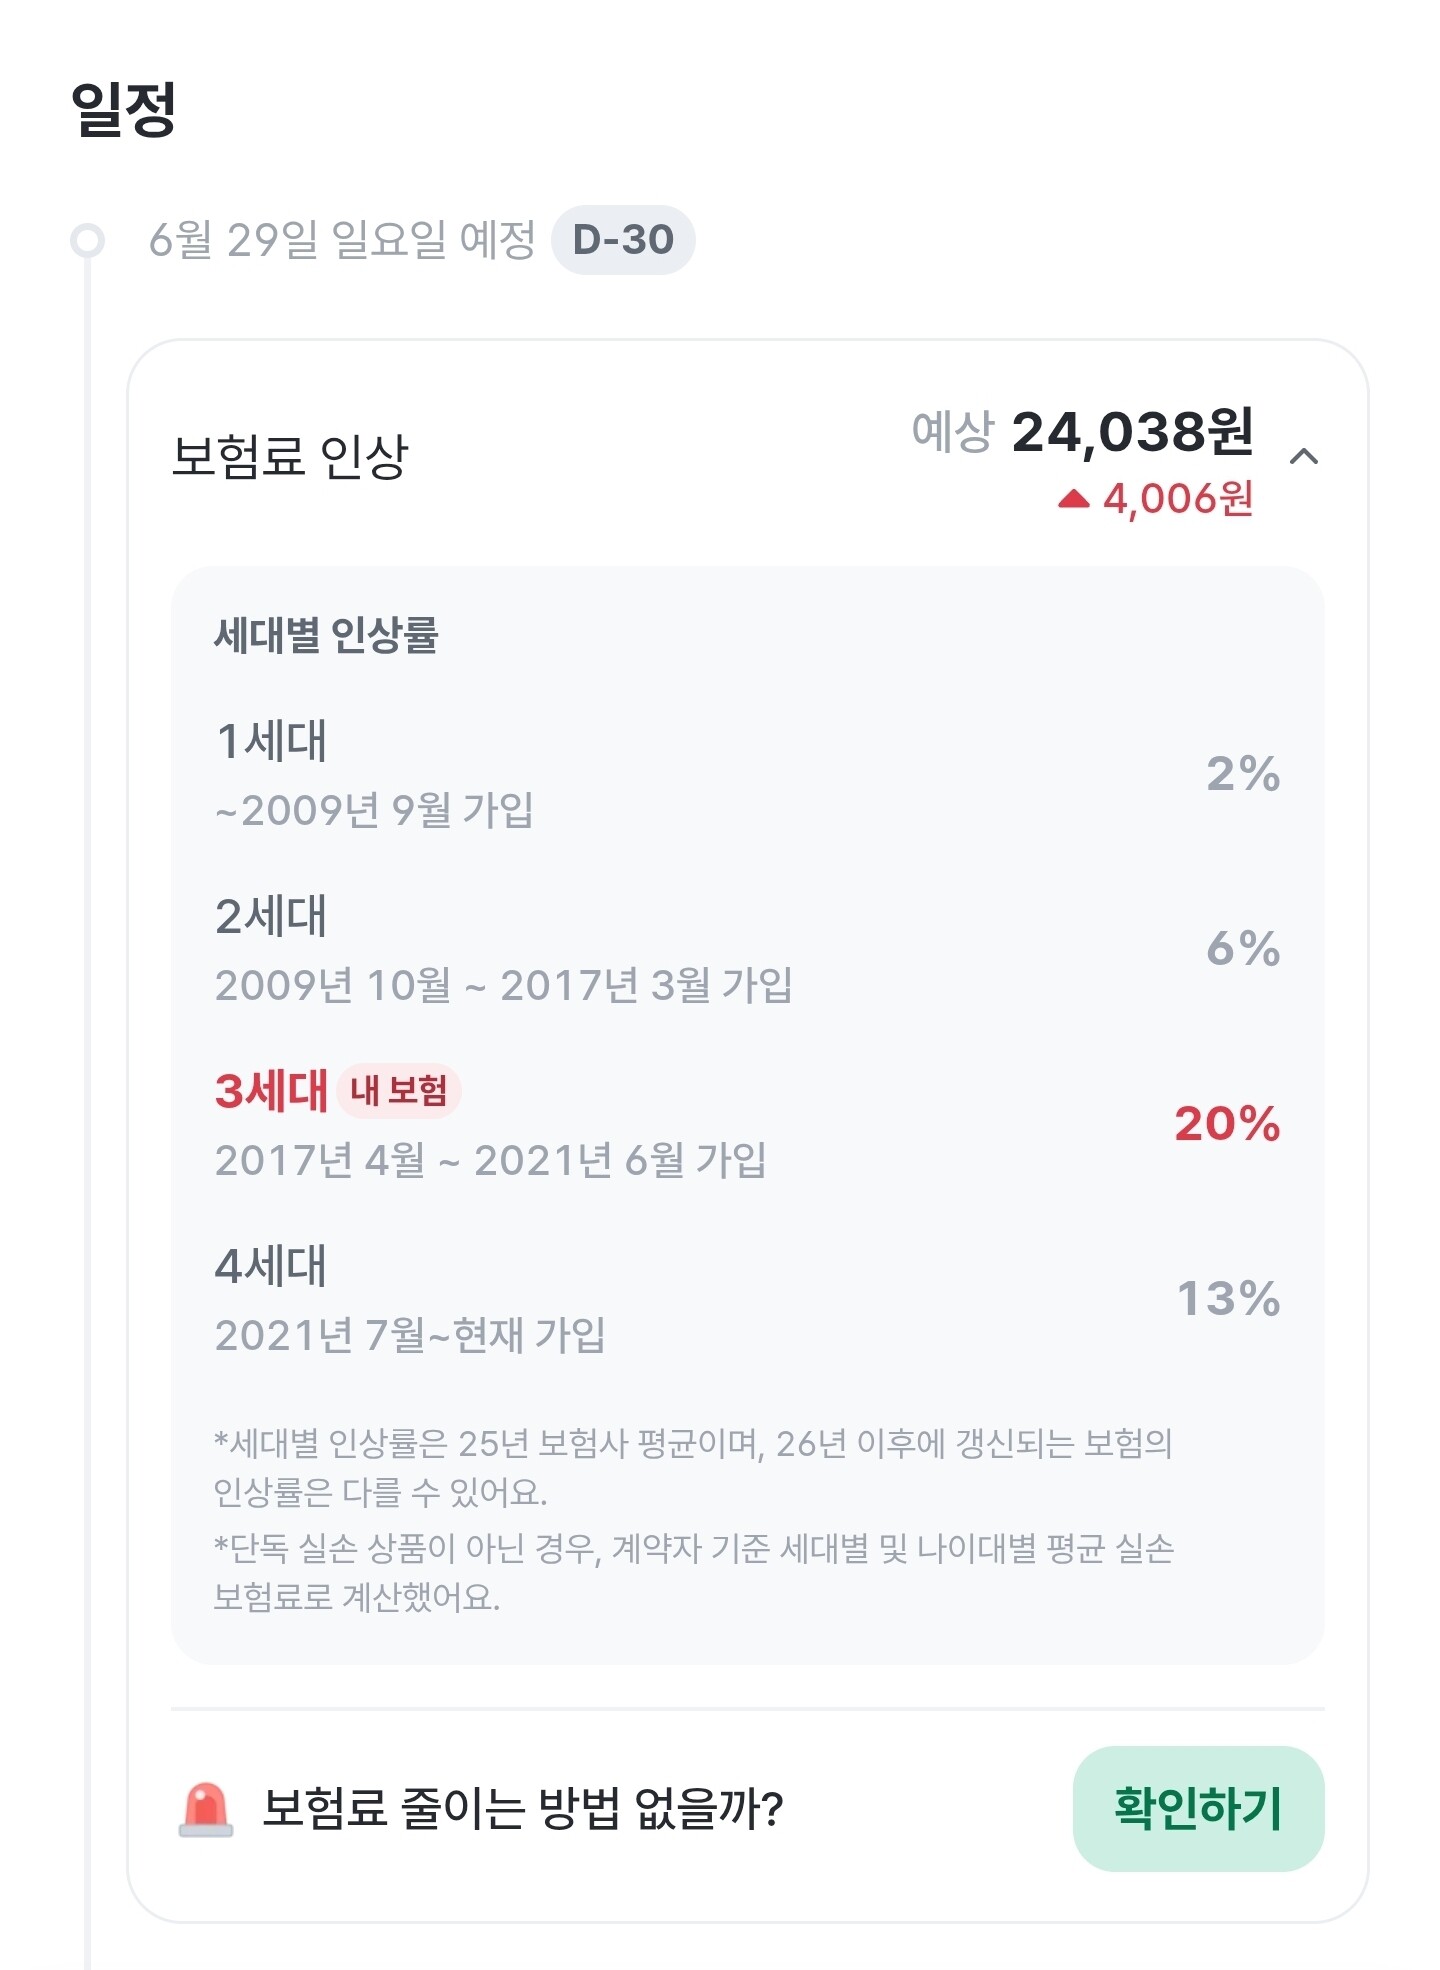The width and height of the screenshot is (1440, 1970).
Task: Click the 예상 24,038원 amount
Action: tap(1082, 433)
